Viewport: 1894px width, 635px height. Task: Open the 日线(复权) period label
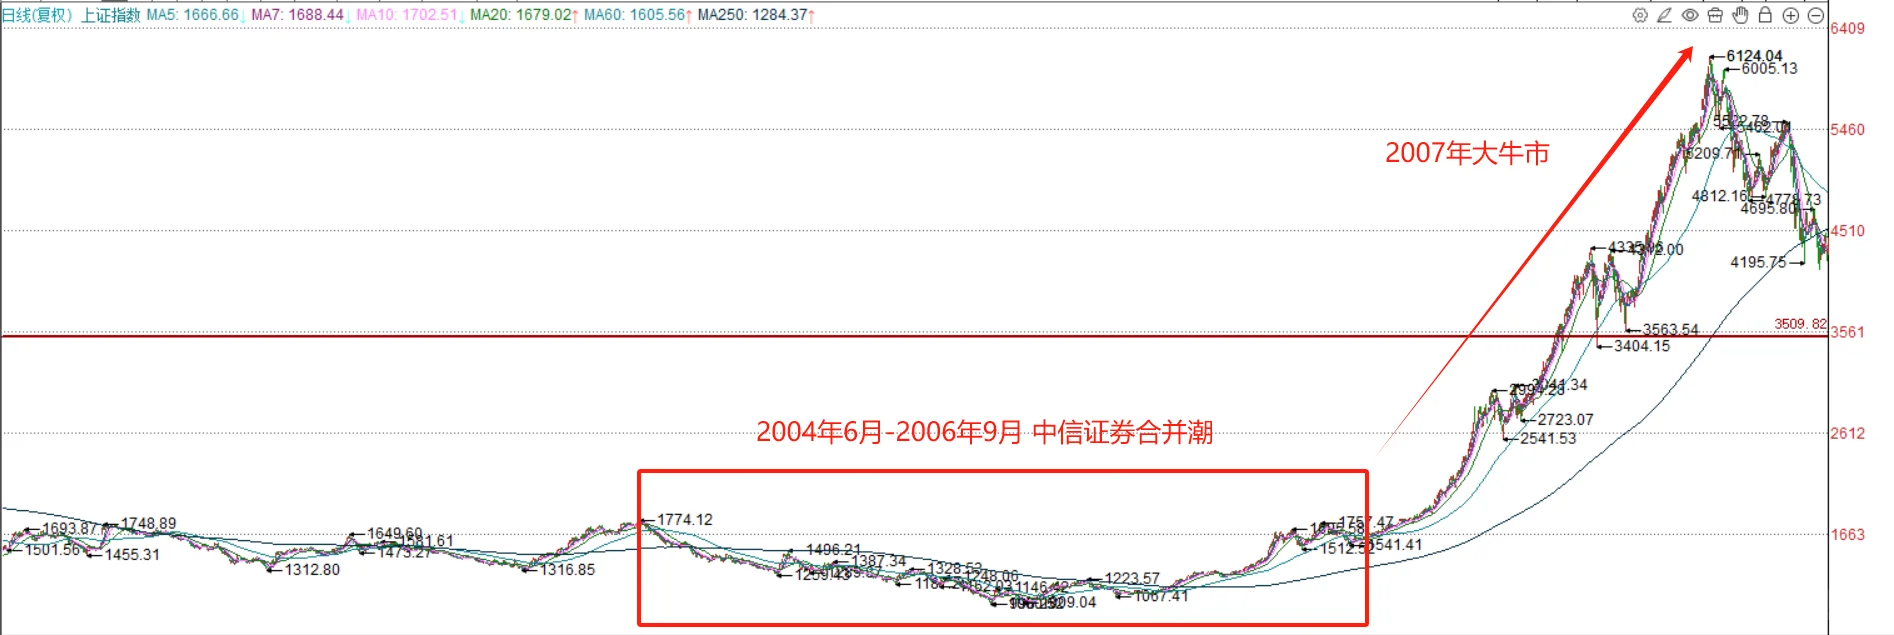[38, 15]
